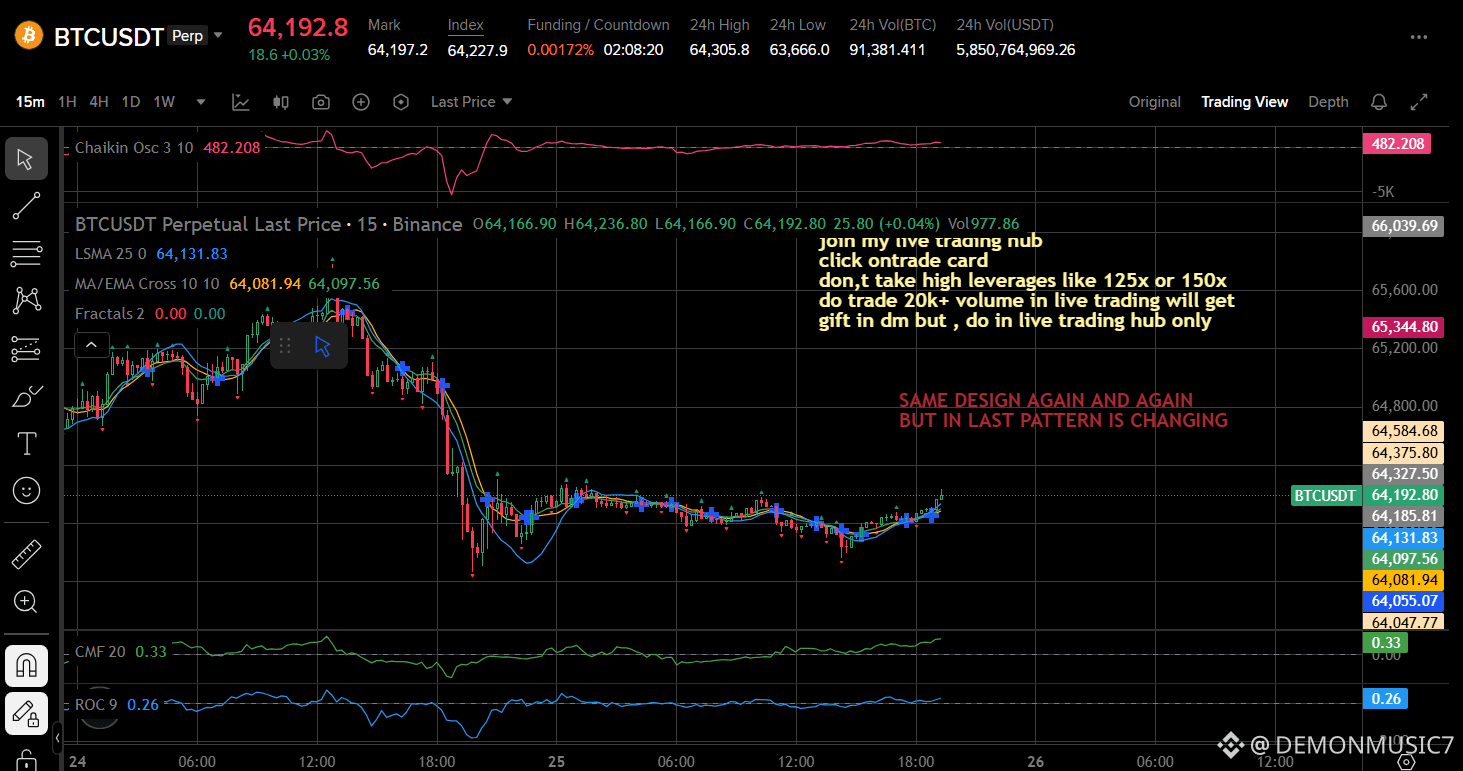Click the orange 64,081.94 price label
Viewport: 1463px width, 771px height.
[1405, 580]
